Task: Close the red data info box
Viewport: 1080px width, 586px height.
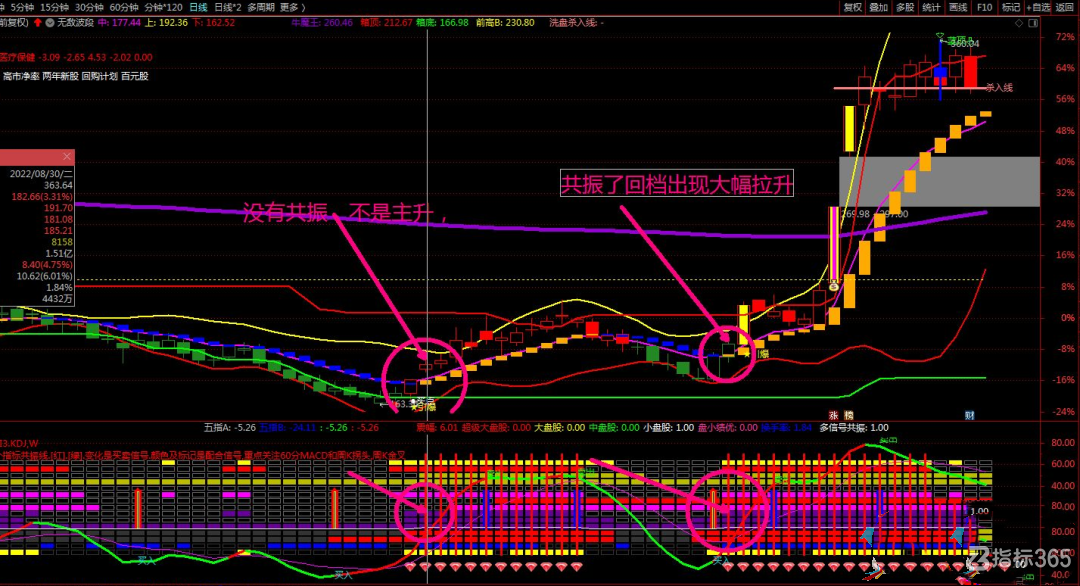Action: click(x=66, y=156)
